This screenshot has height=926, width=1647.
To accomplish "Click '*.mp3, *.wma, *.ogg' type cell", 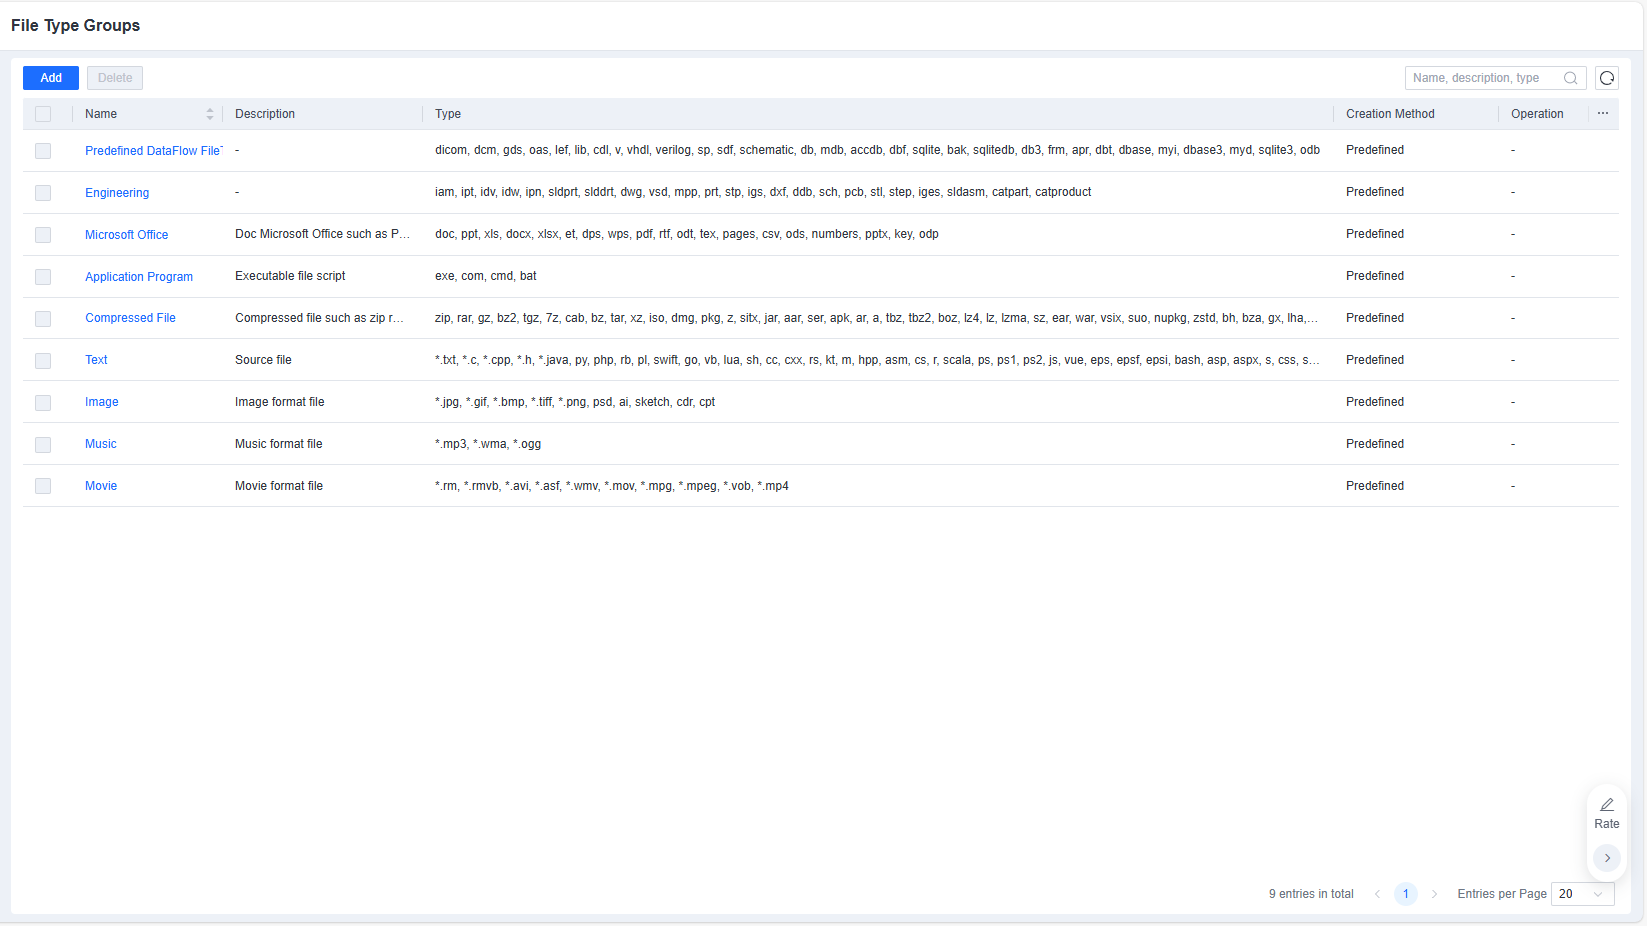I will coord(488,444).
